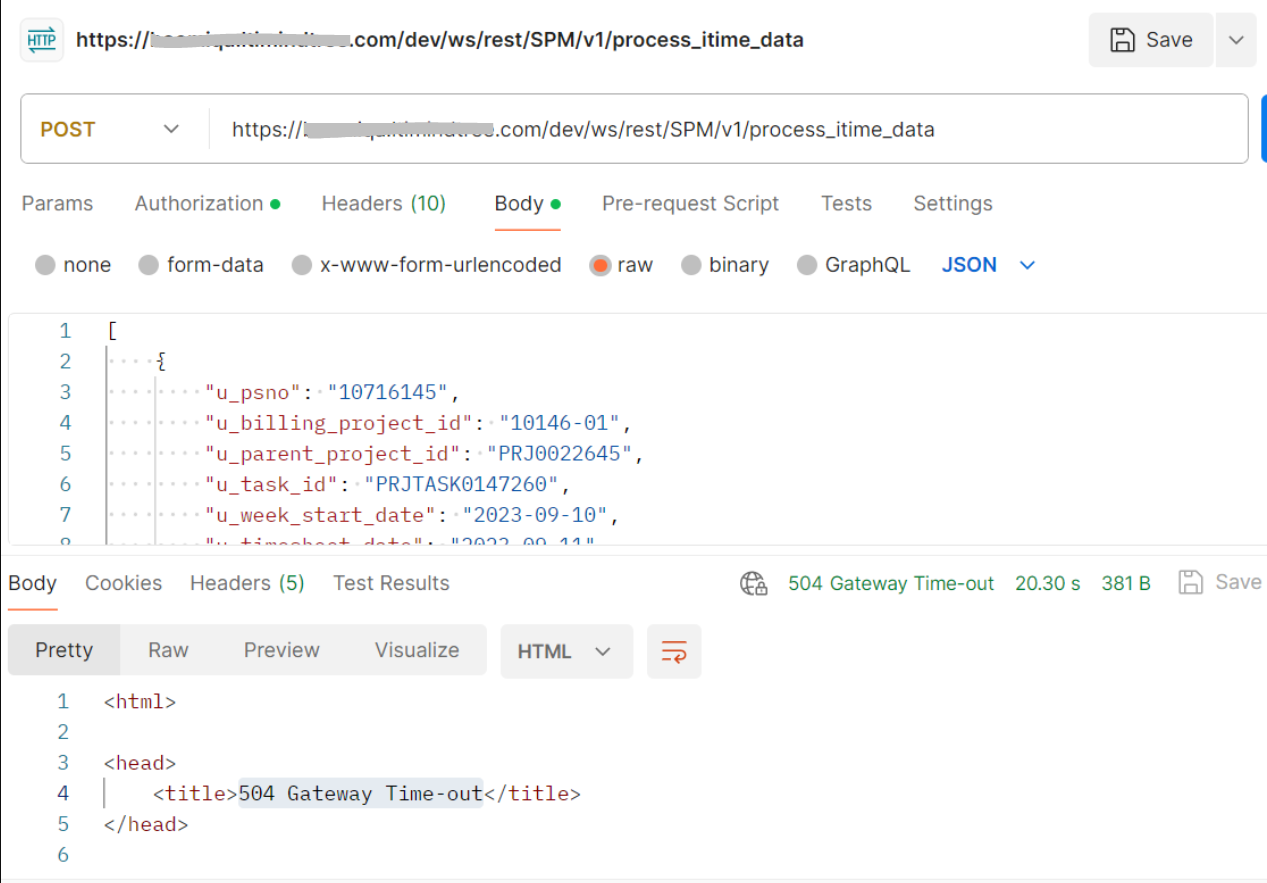Screen dimensions: 1267x883
Task: Open the HTML response format dropdown
Action: click(565, 651)
